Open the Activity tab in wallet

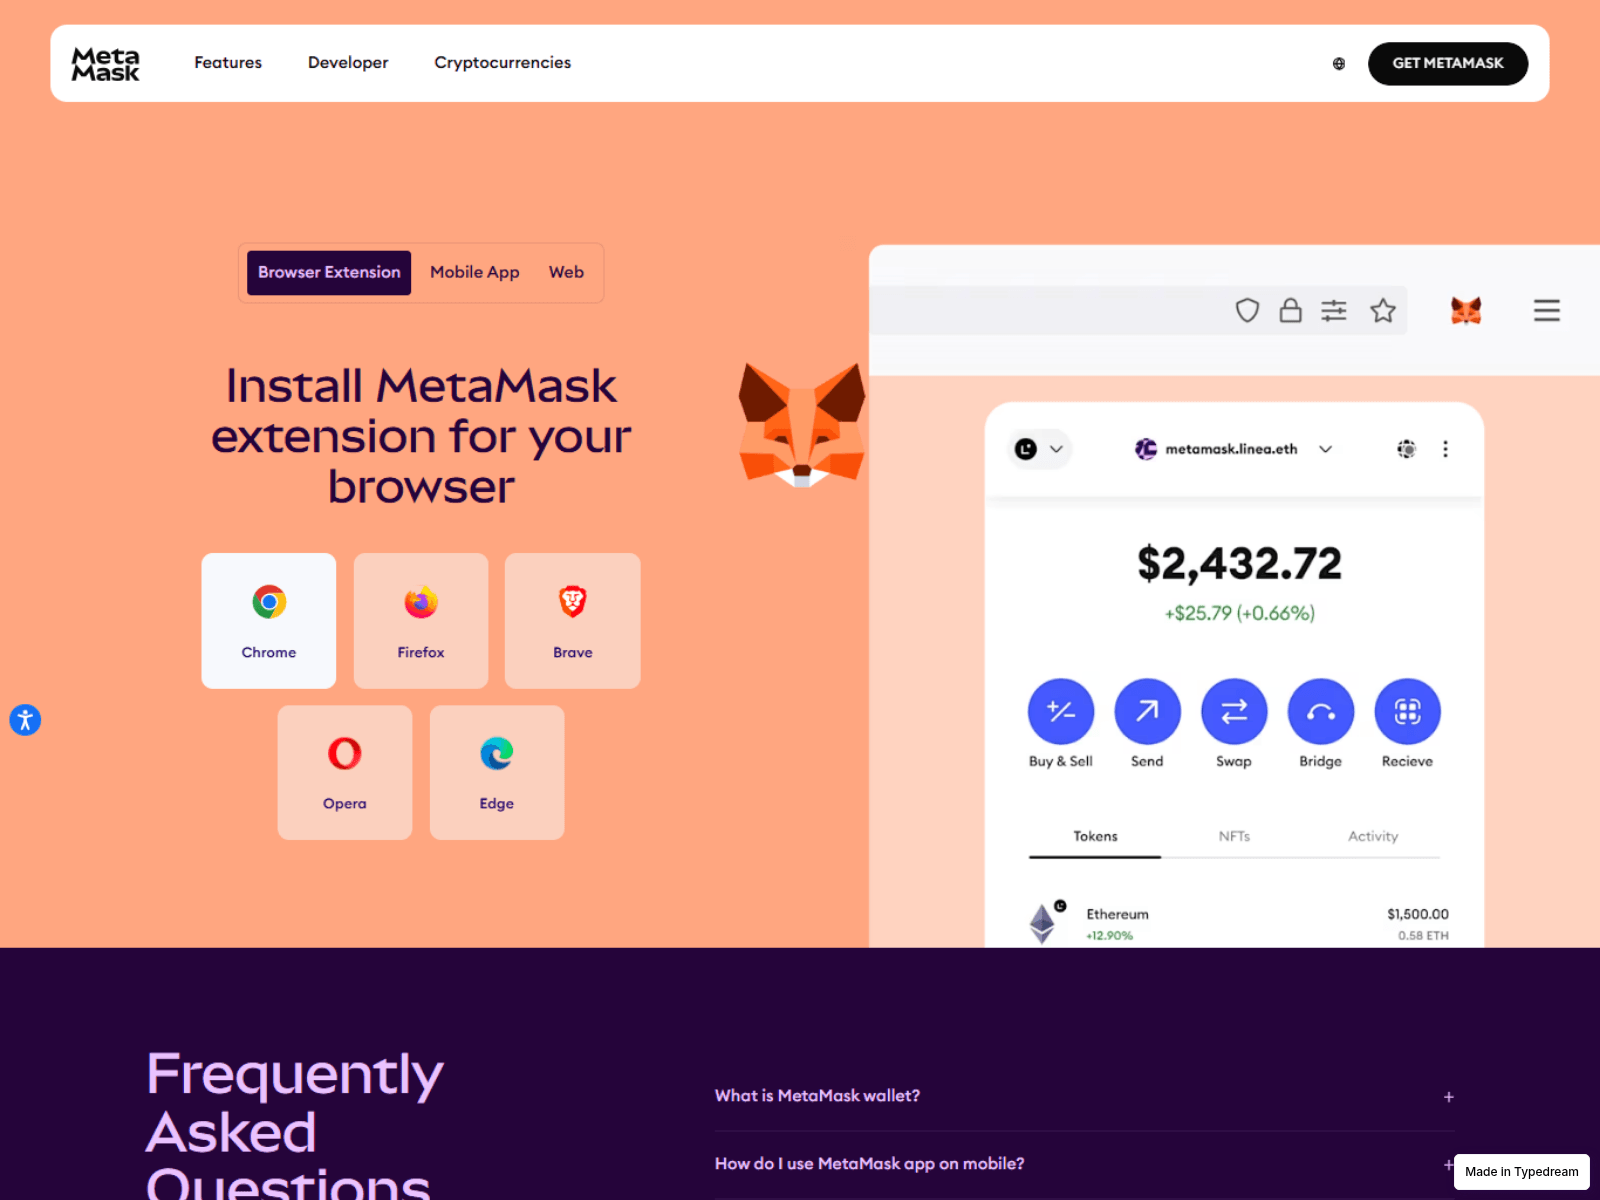(x=1373, y=837)
